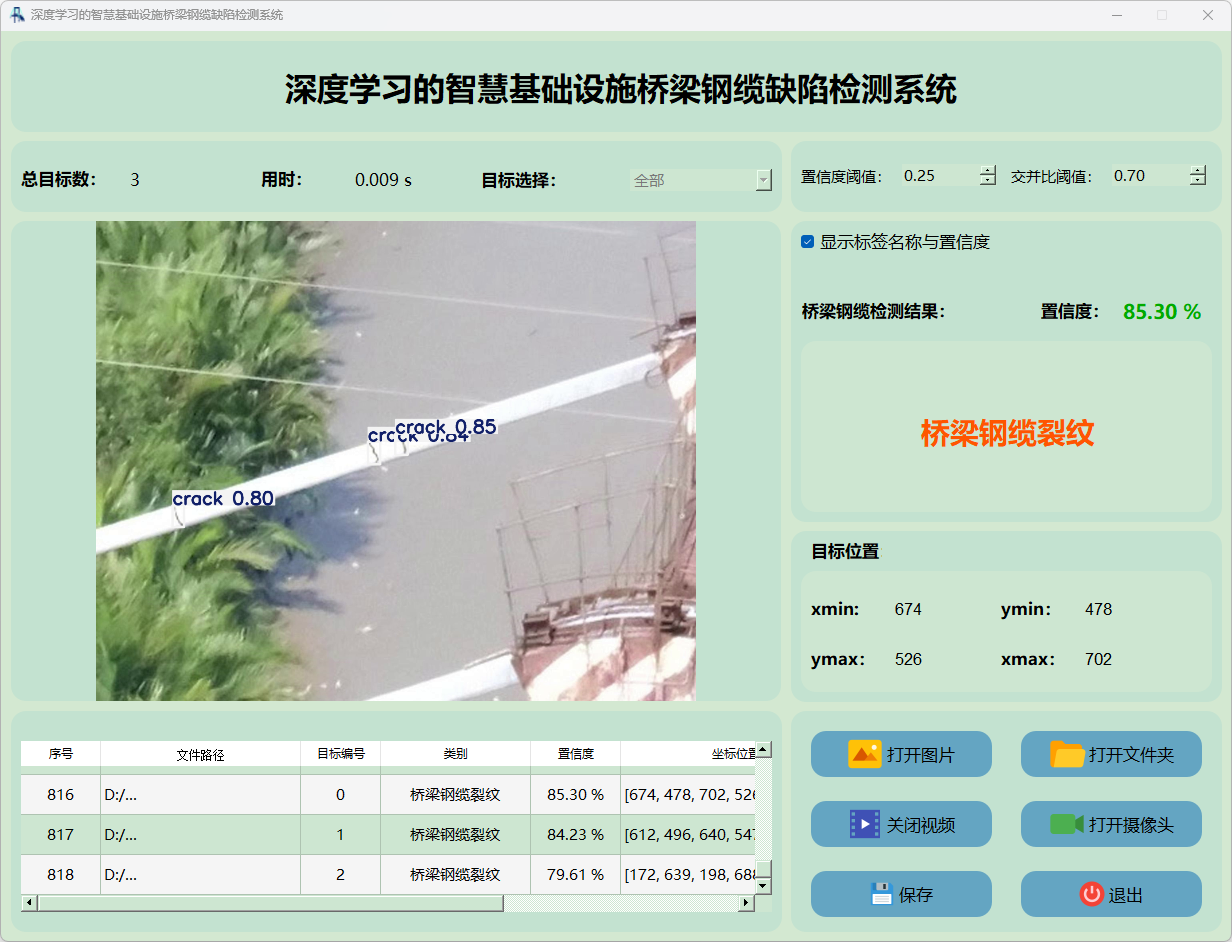Screen dimensions: 1232x942
Task: Click the 类别 column header
Action: click(455, 754)
